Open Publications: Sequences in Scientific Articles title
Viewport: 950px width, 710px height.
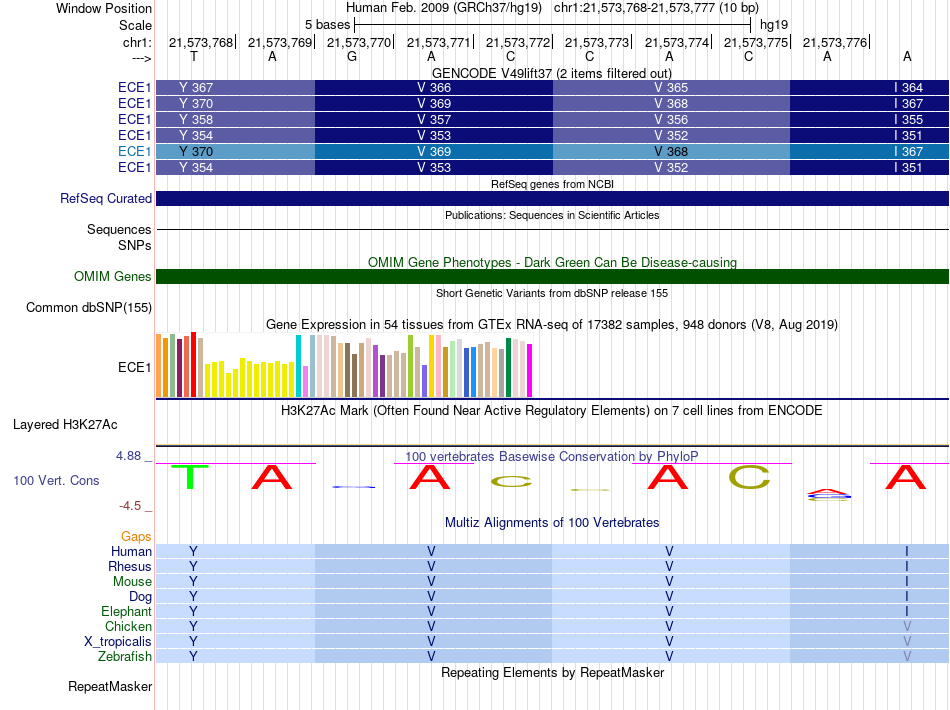point(552,215)
